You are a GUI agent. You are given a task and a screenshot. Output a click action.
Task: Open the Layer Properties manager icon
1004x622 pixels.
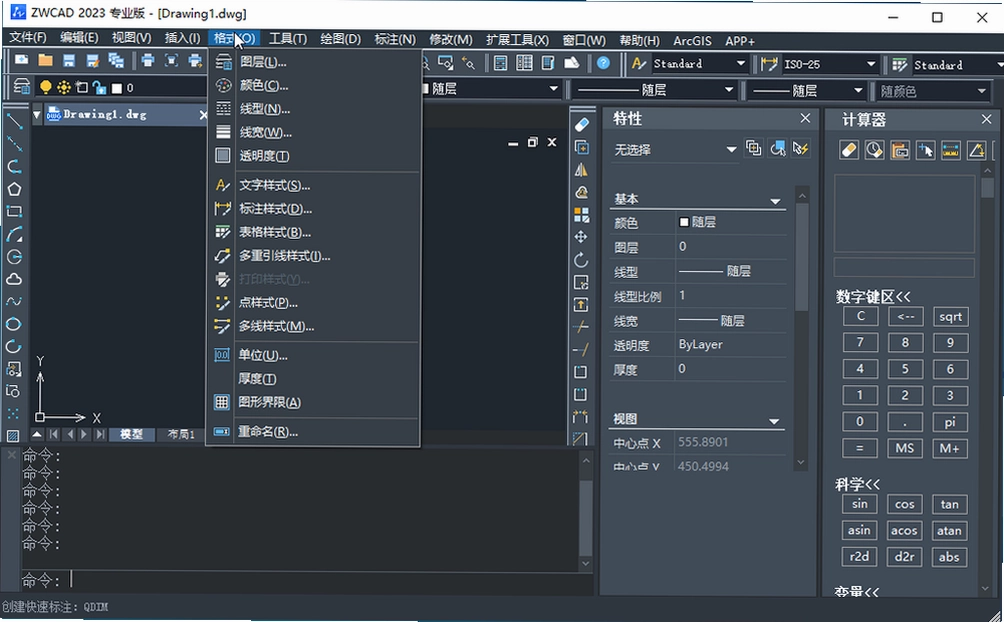(21, 86)
